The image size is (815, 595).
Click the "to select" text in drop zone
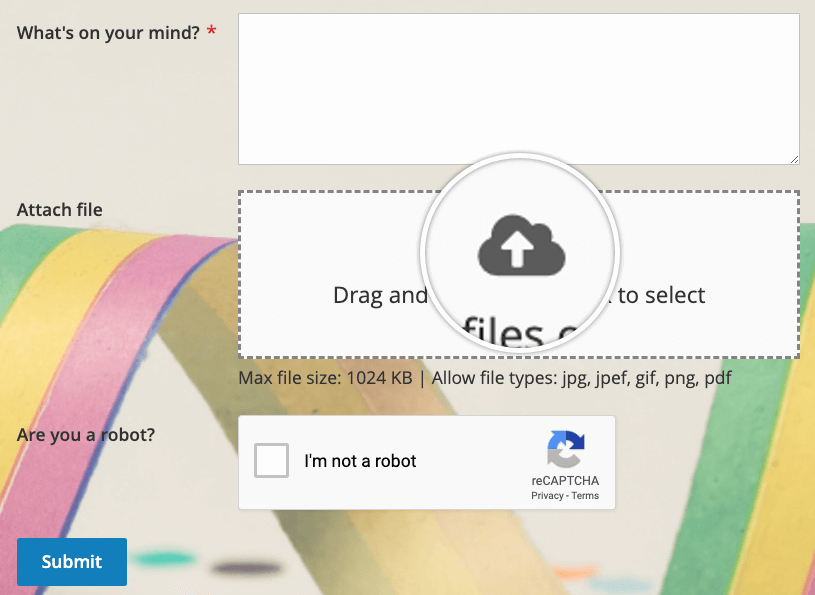[x=661, y=296]
